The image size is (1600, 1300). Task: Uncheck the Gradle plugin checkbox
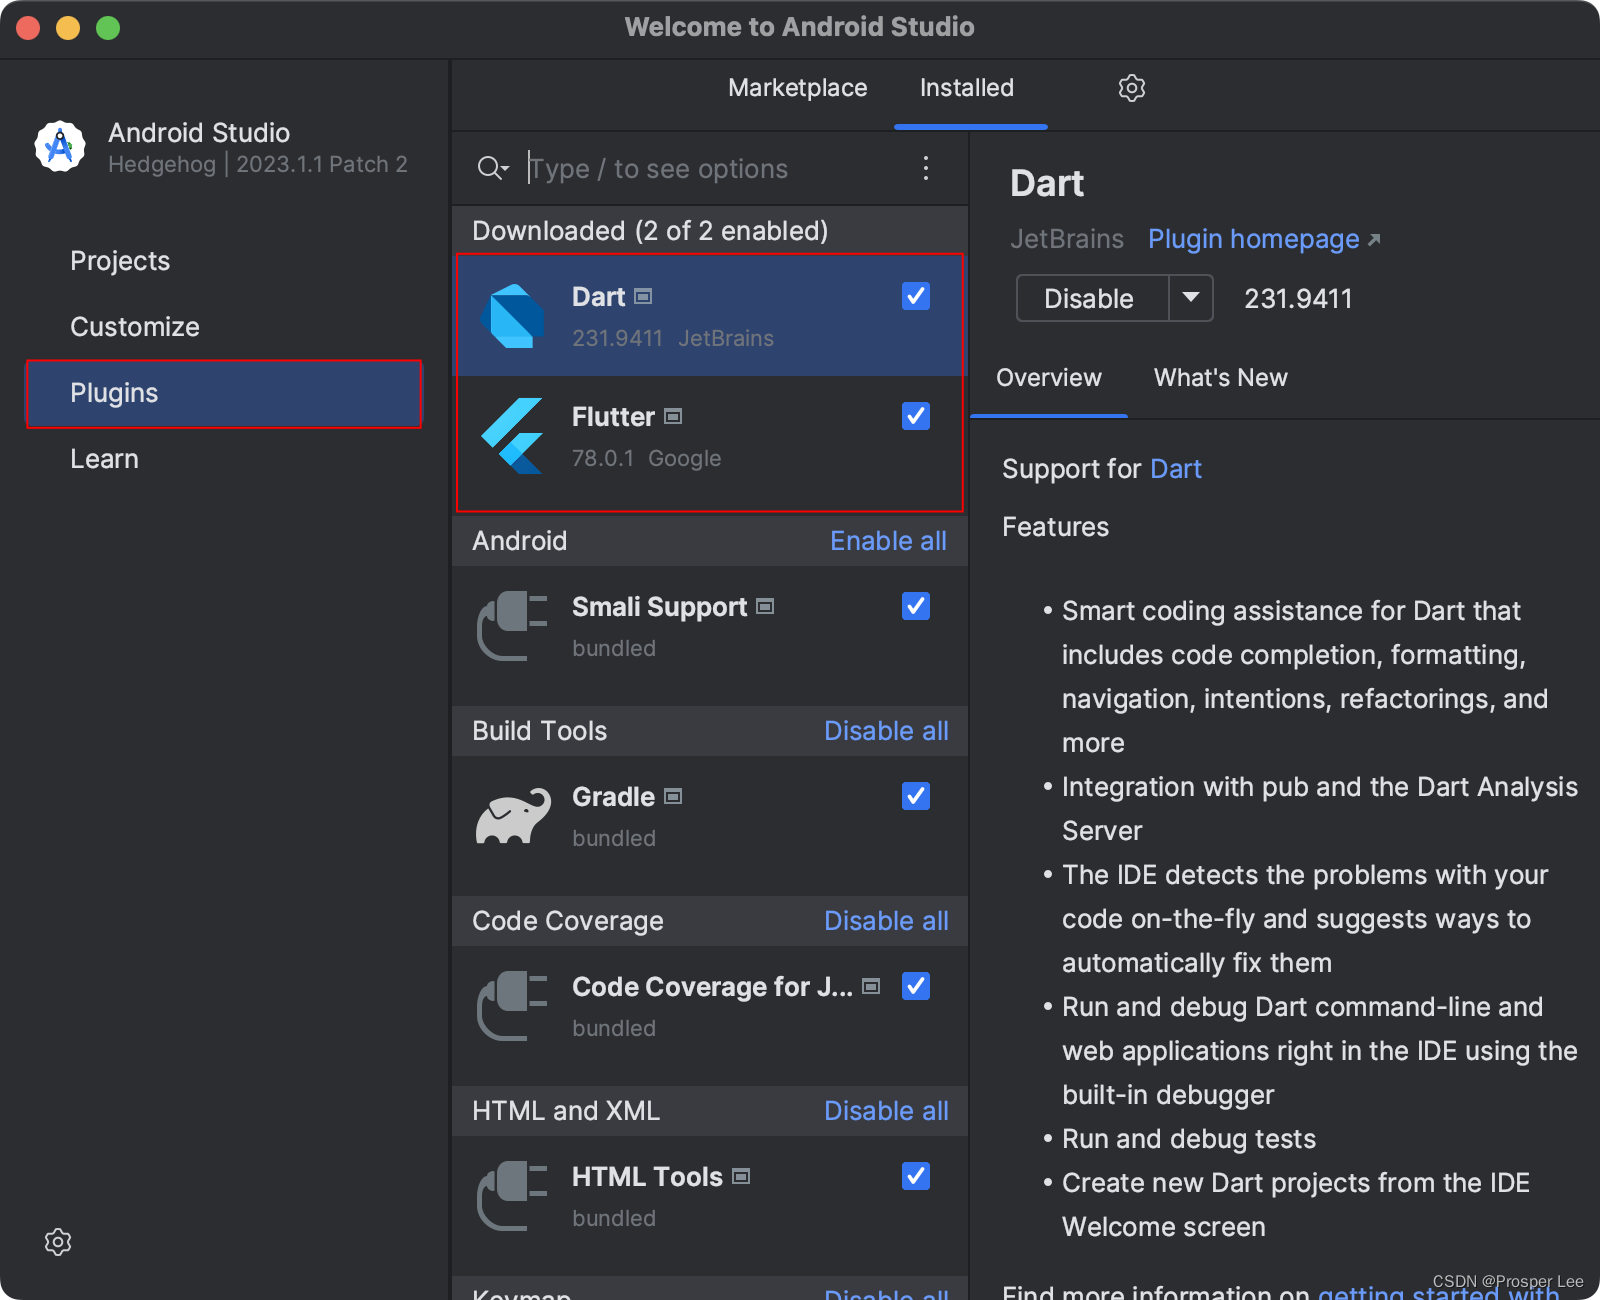tap(916, 796)
